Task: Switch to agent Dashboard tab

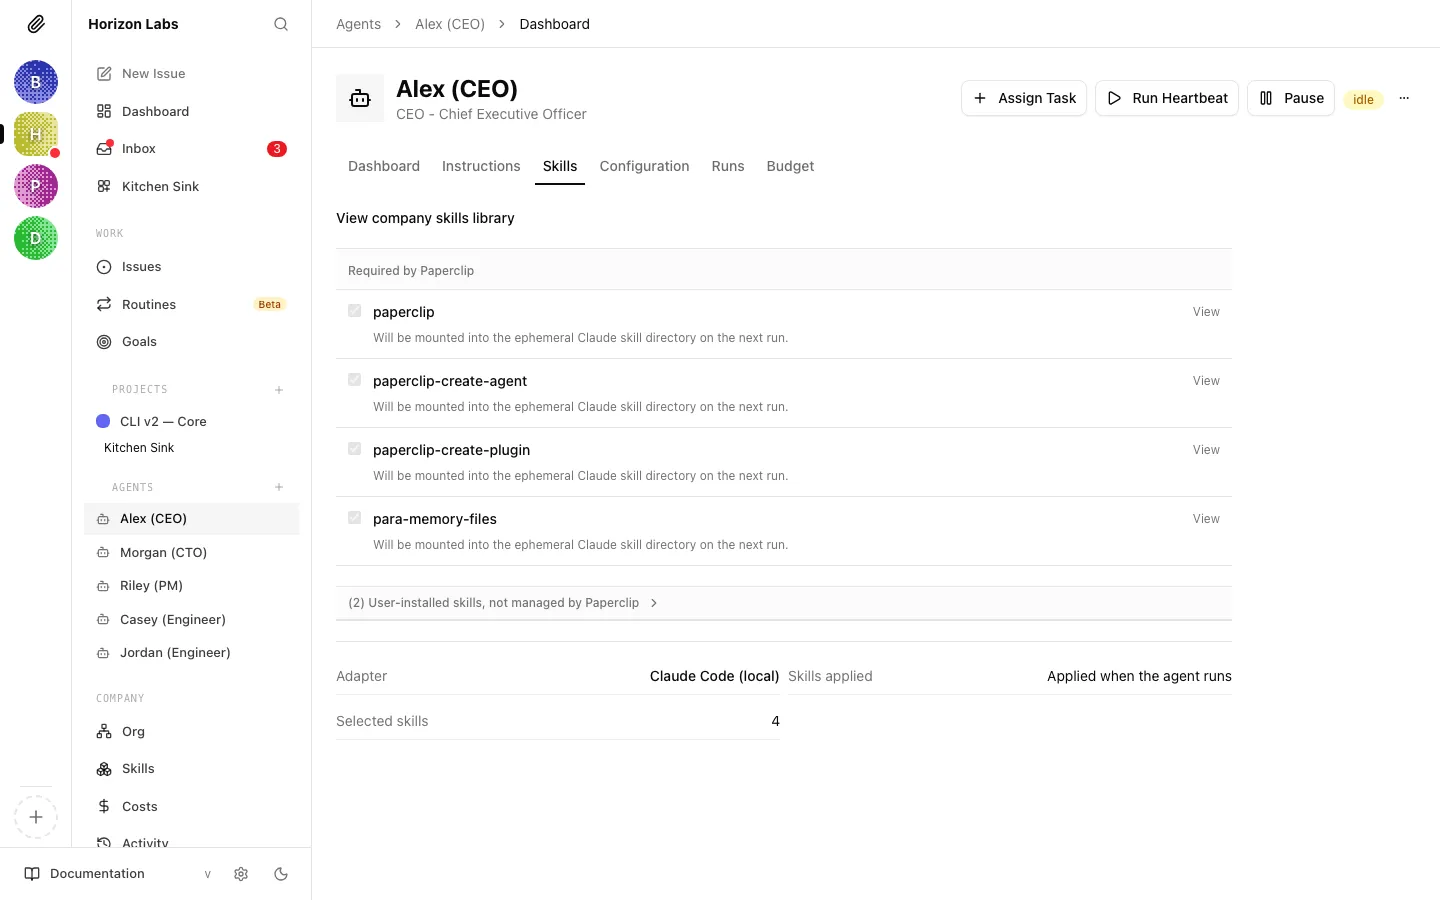Action: coord(384,166)
